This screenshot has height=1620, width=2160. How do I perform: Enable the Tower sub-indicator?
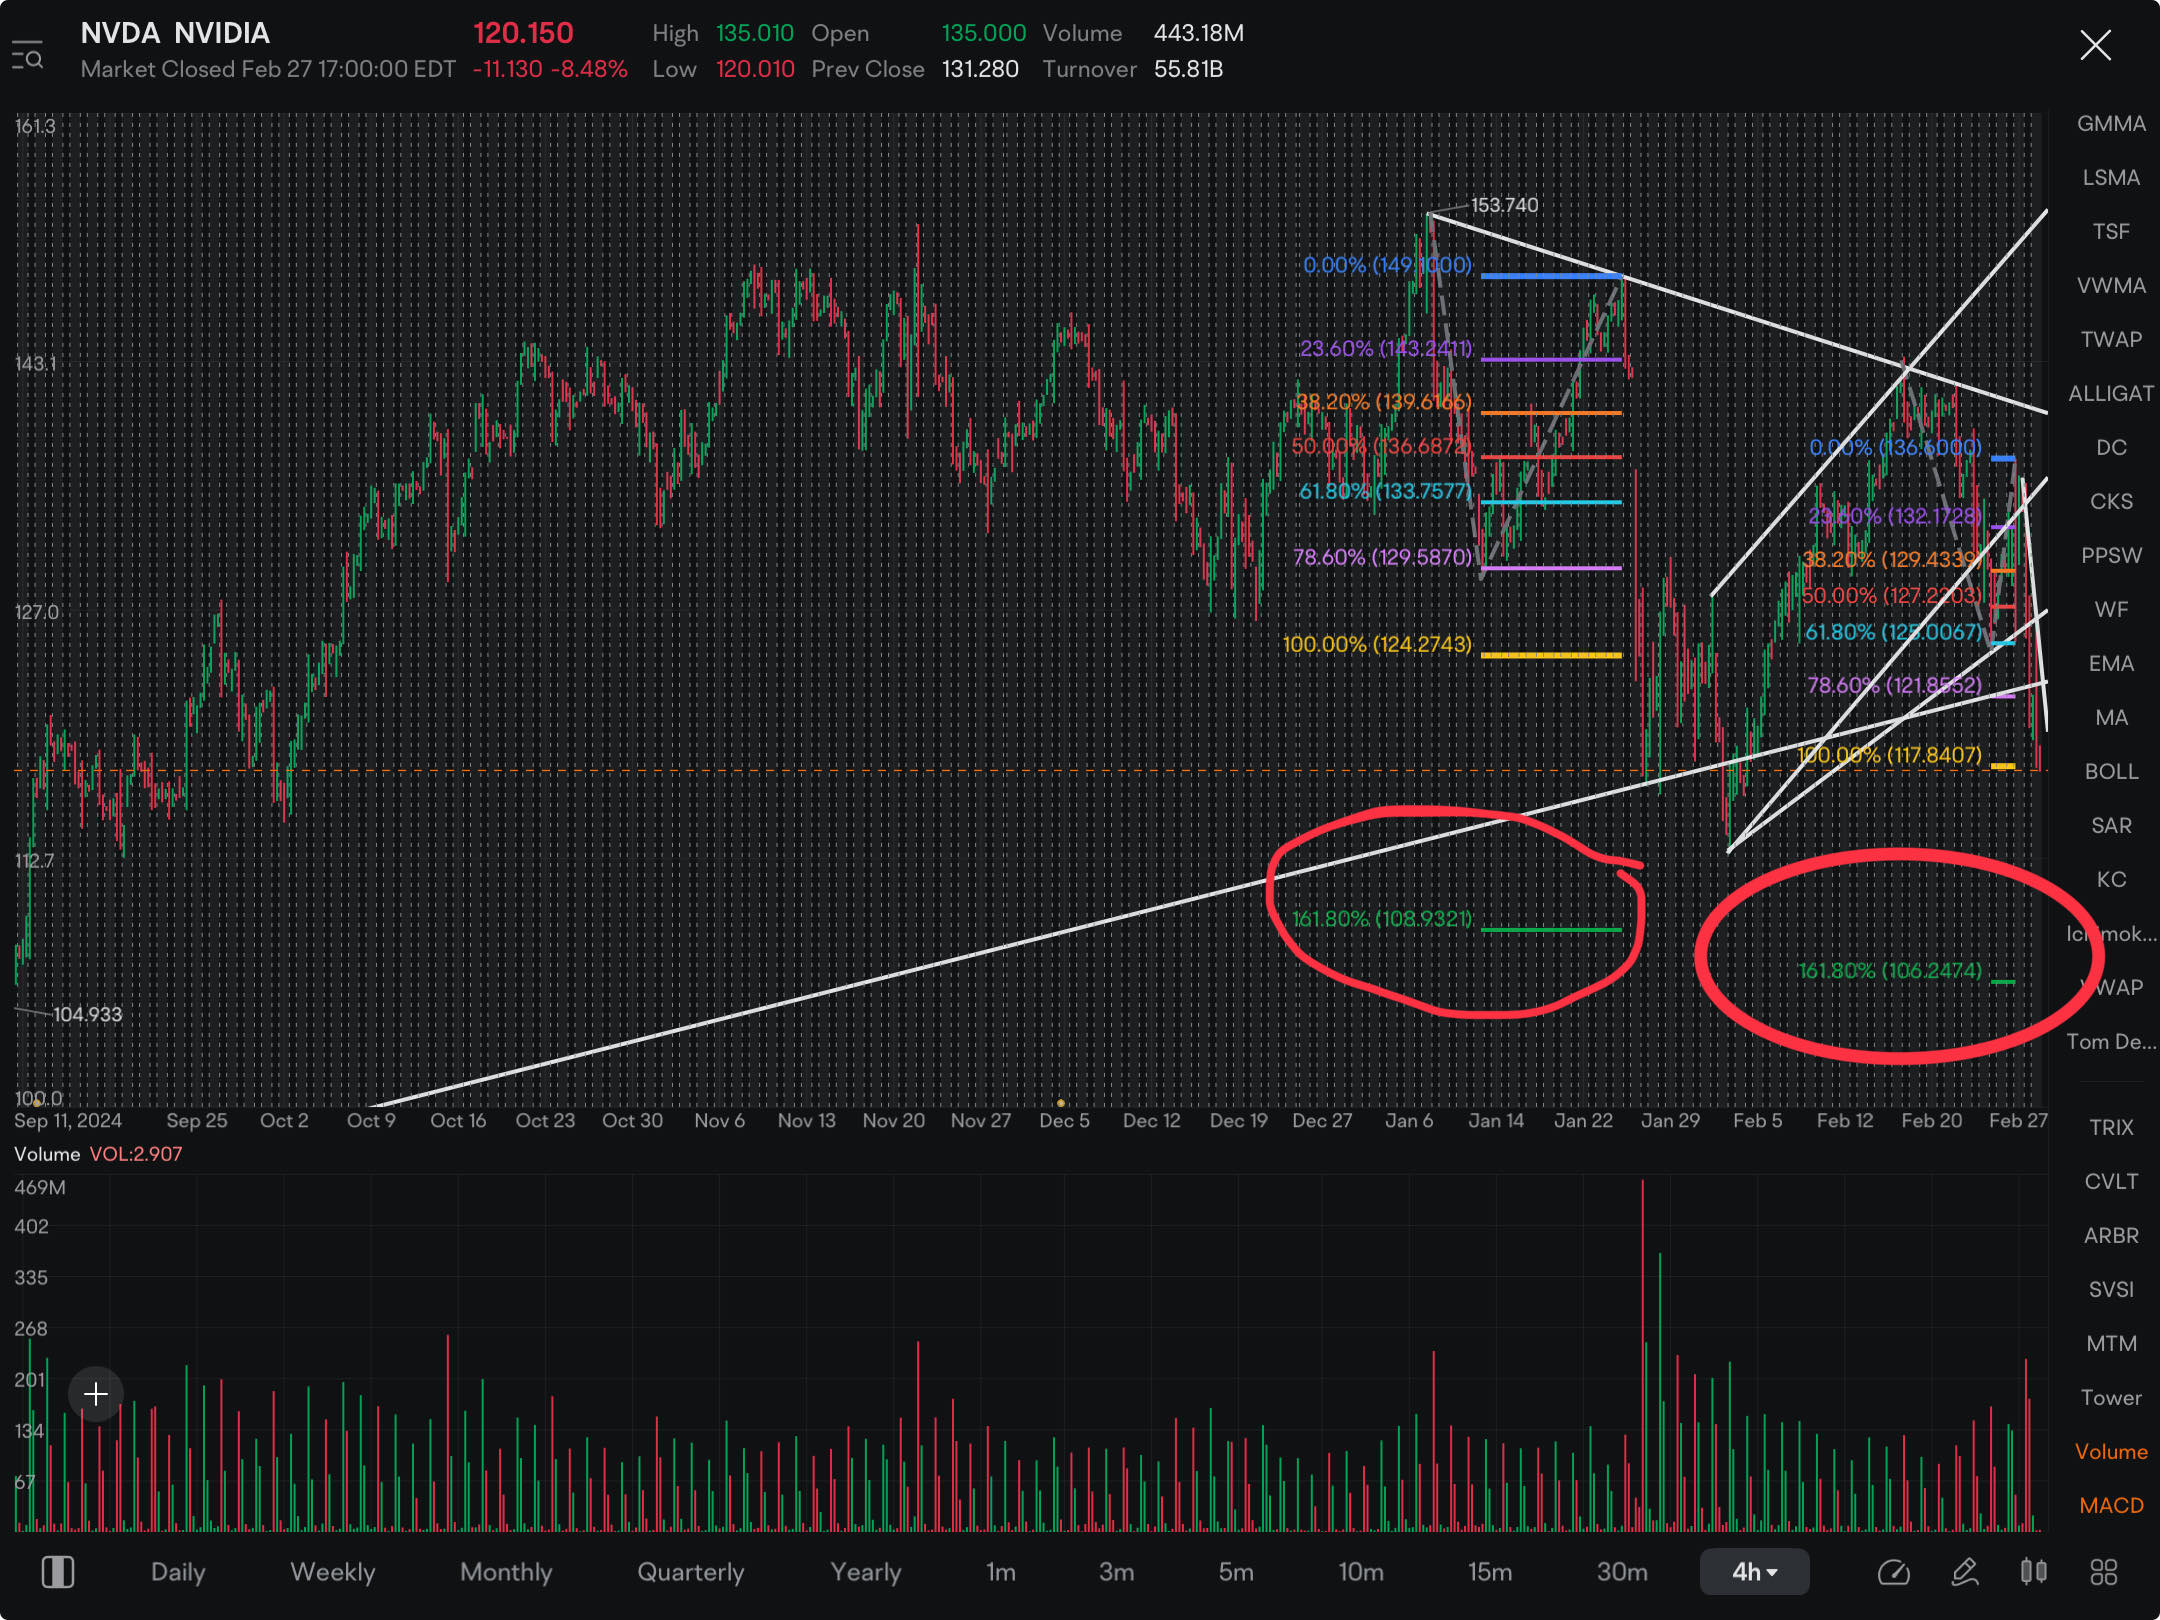2111,1397
